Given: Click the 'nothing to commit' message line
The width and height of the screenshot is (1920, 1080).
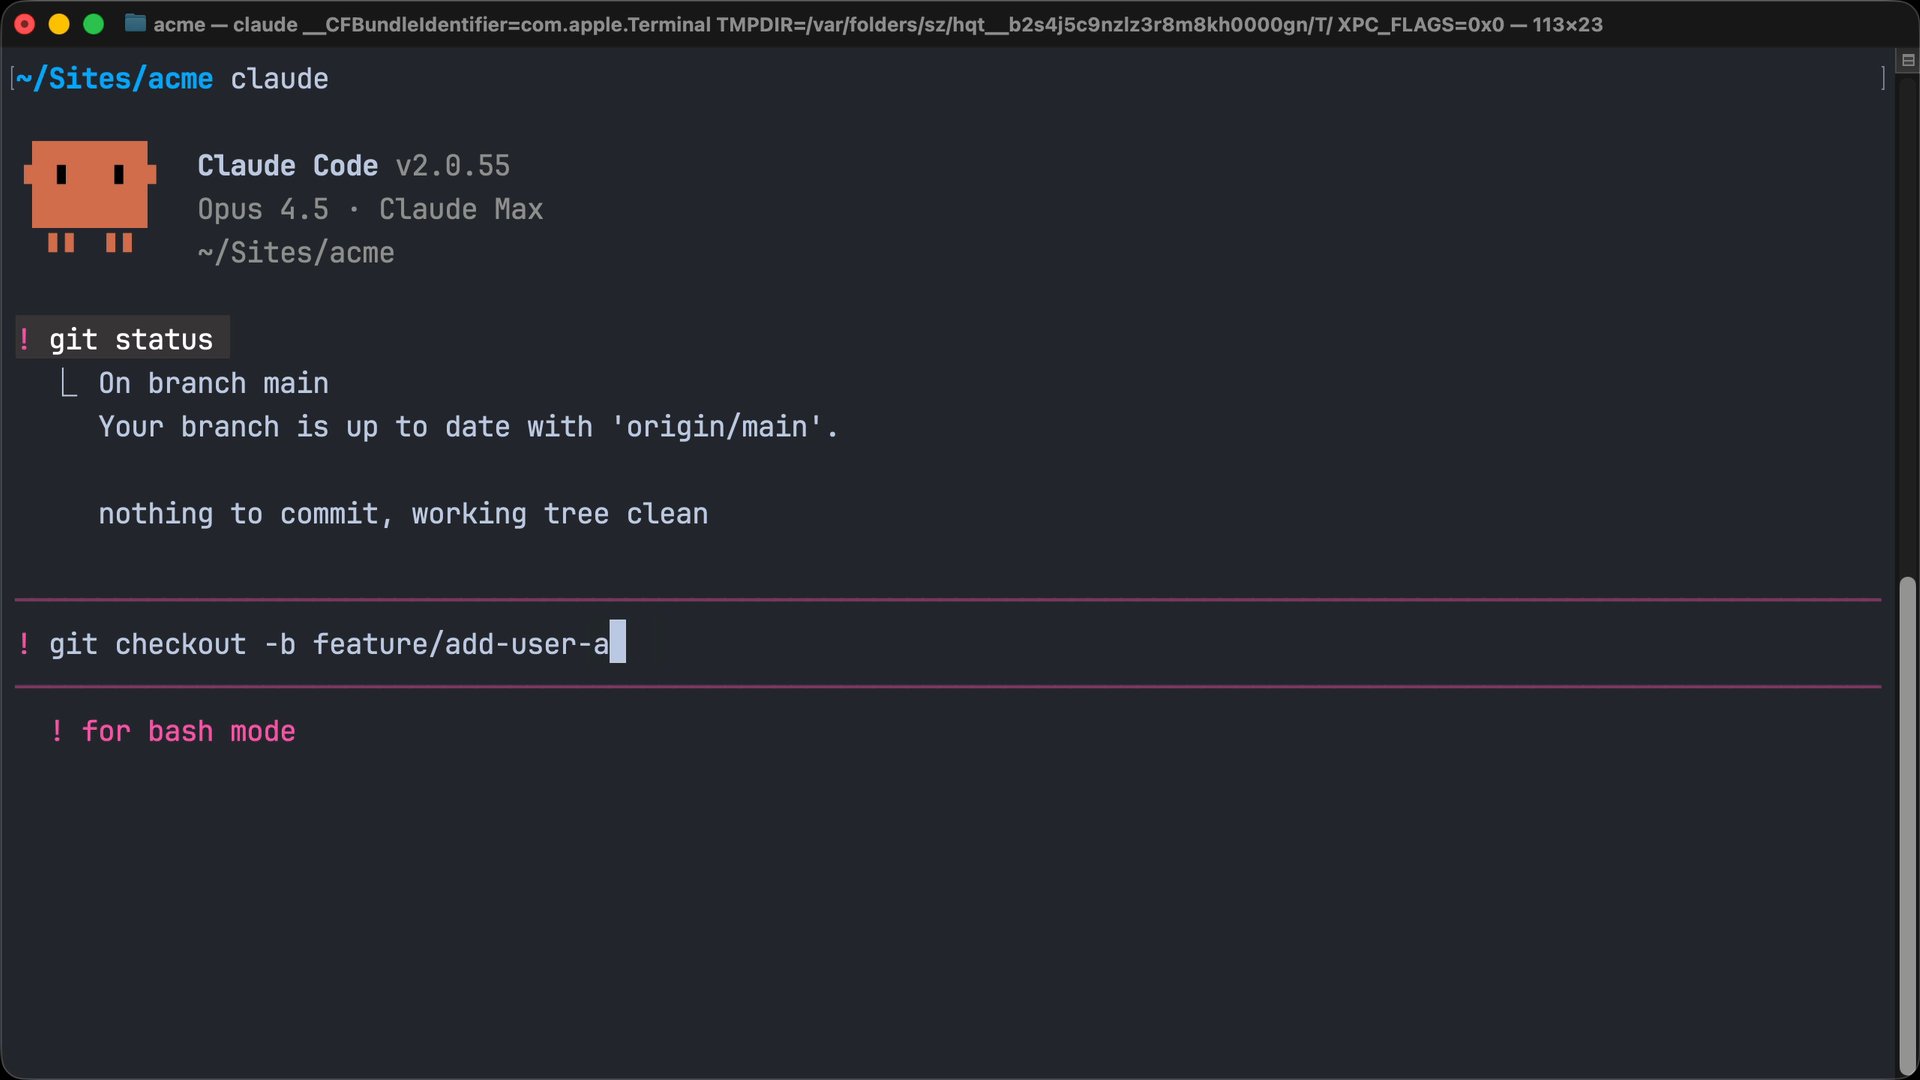Looking at the screenshot, I should (402, 514).
